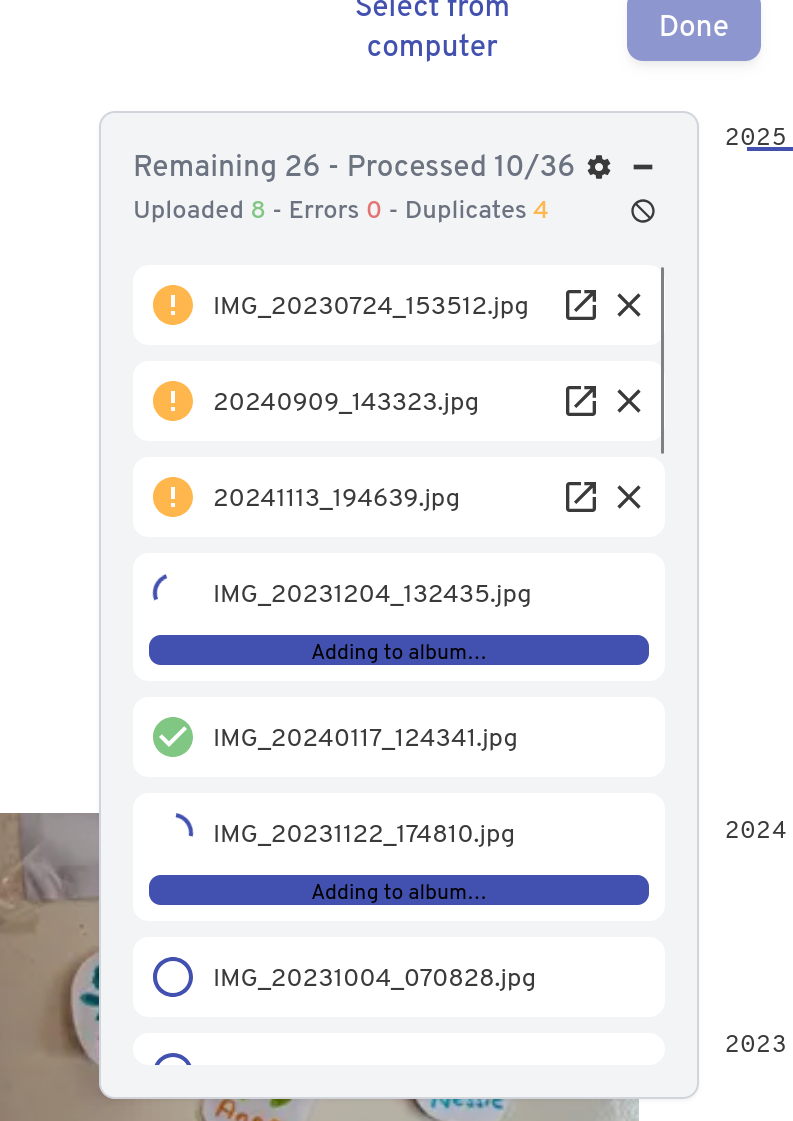
Task: Open IMG_20230724_153512.jpg duplicate in new tab
Action: click(x=581, y=305)
